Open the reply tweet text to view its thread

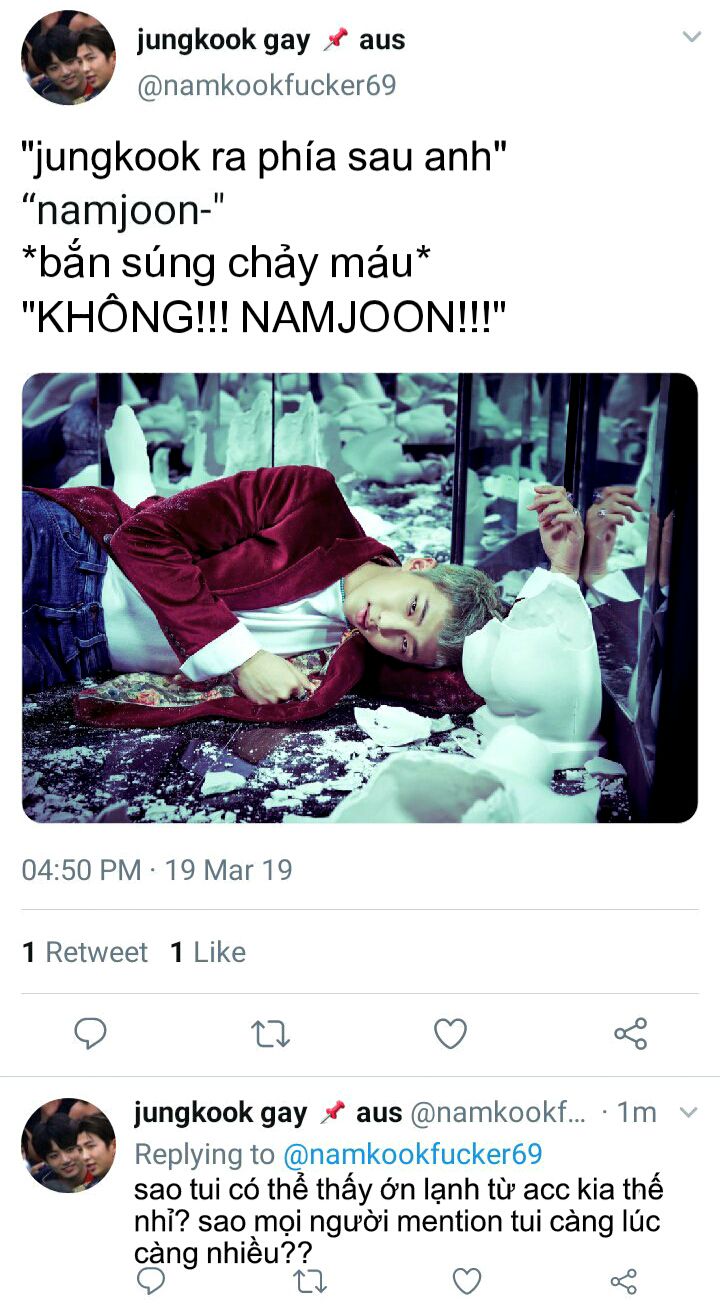(x=399, y=1222)
